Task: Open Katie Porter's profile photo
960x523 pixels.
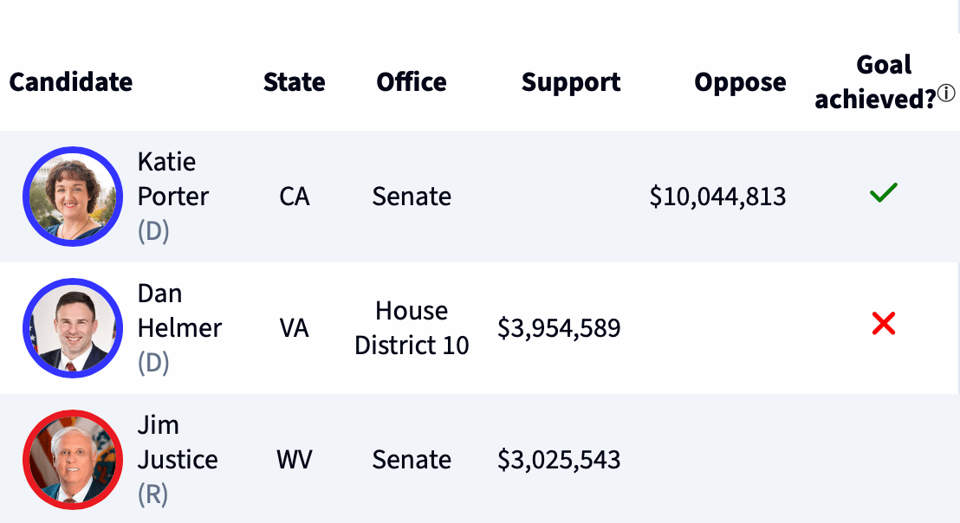Action: [x=72, y=196]
